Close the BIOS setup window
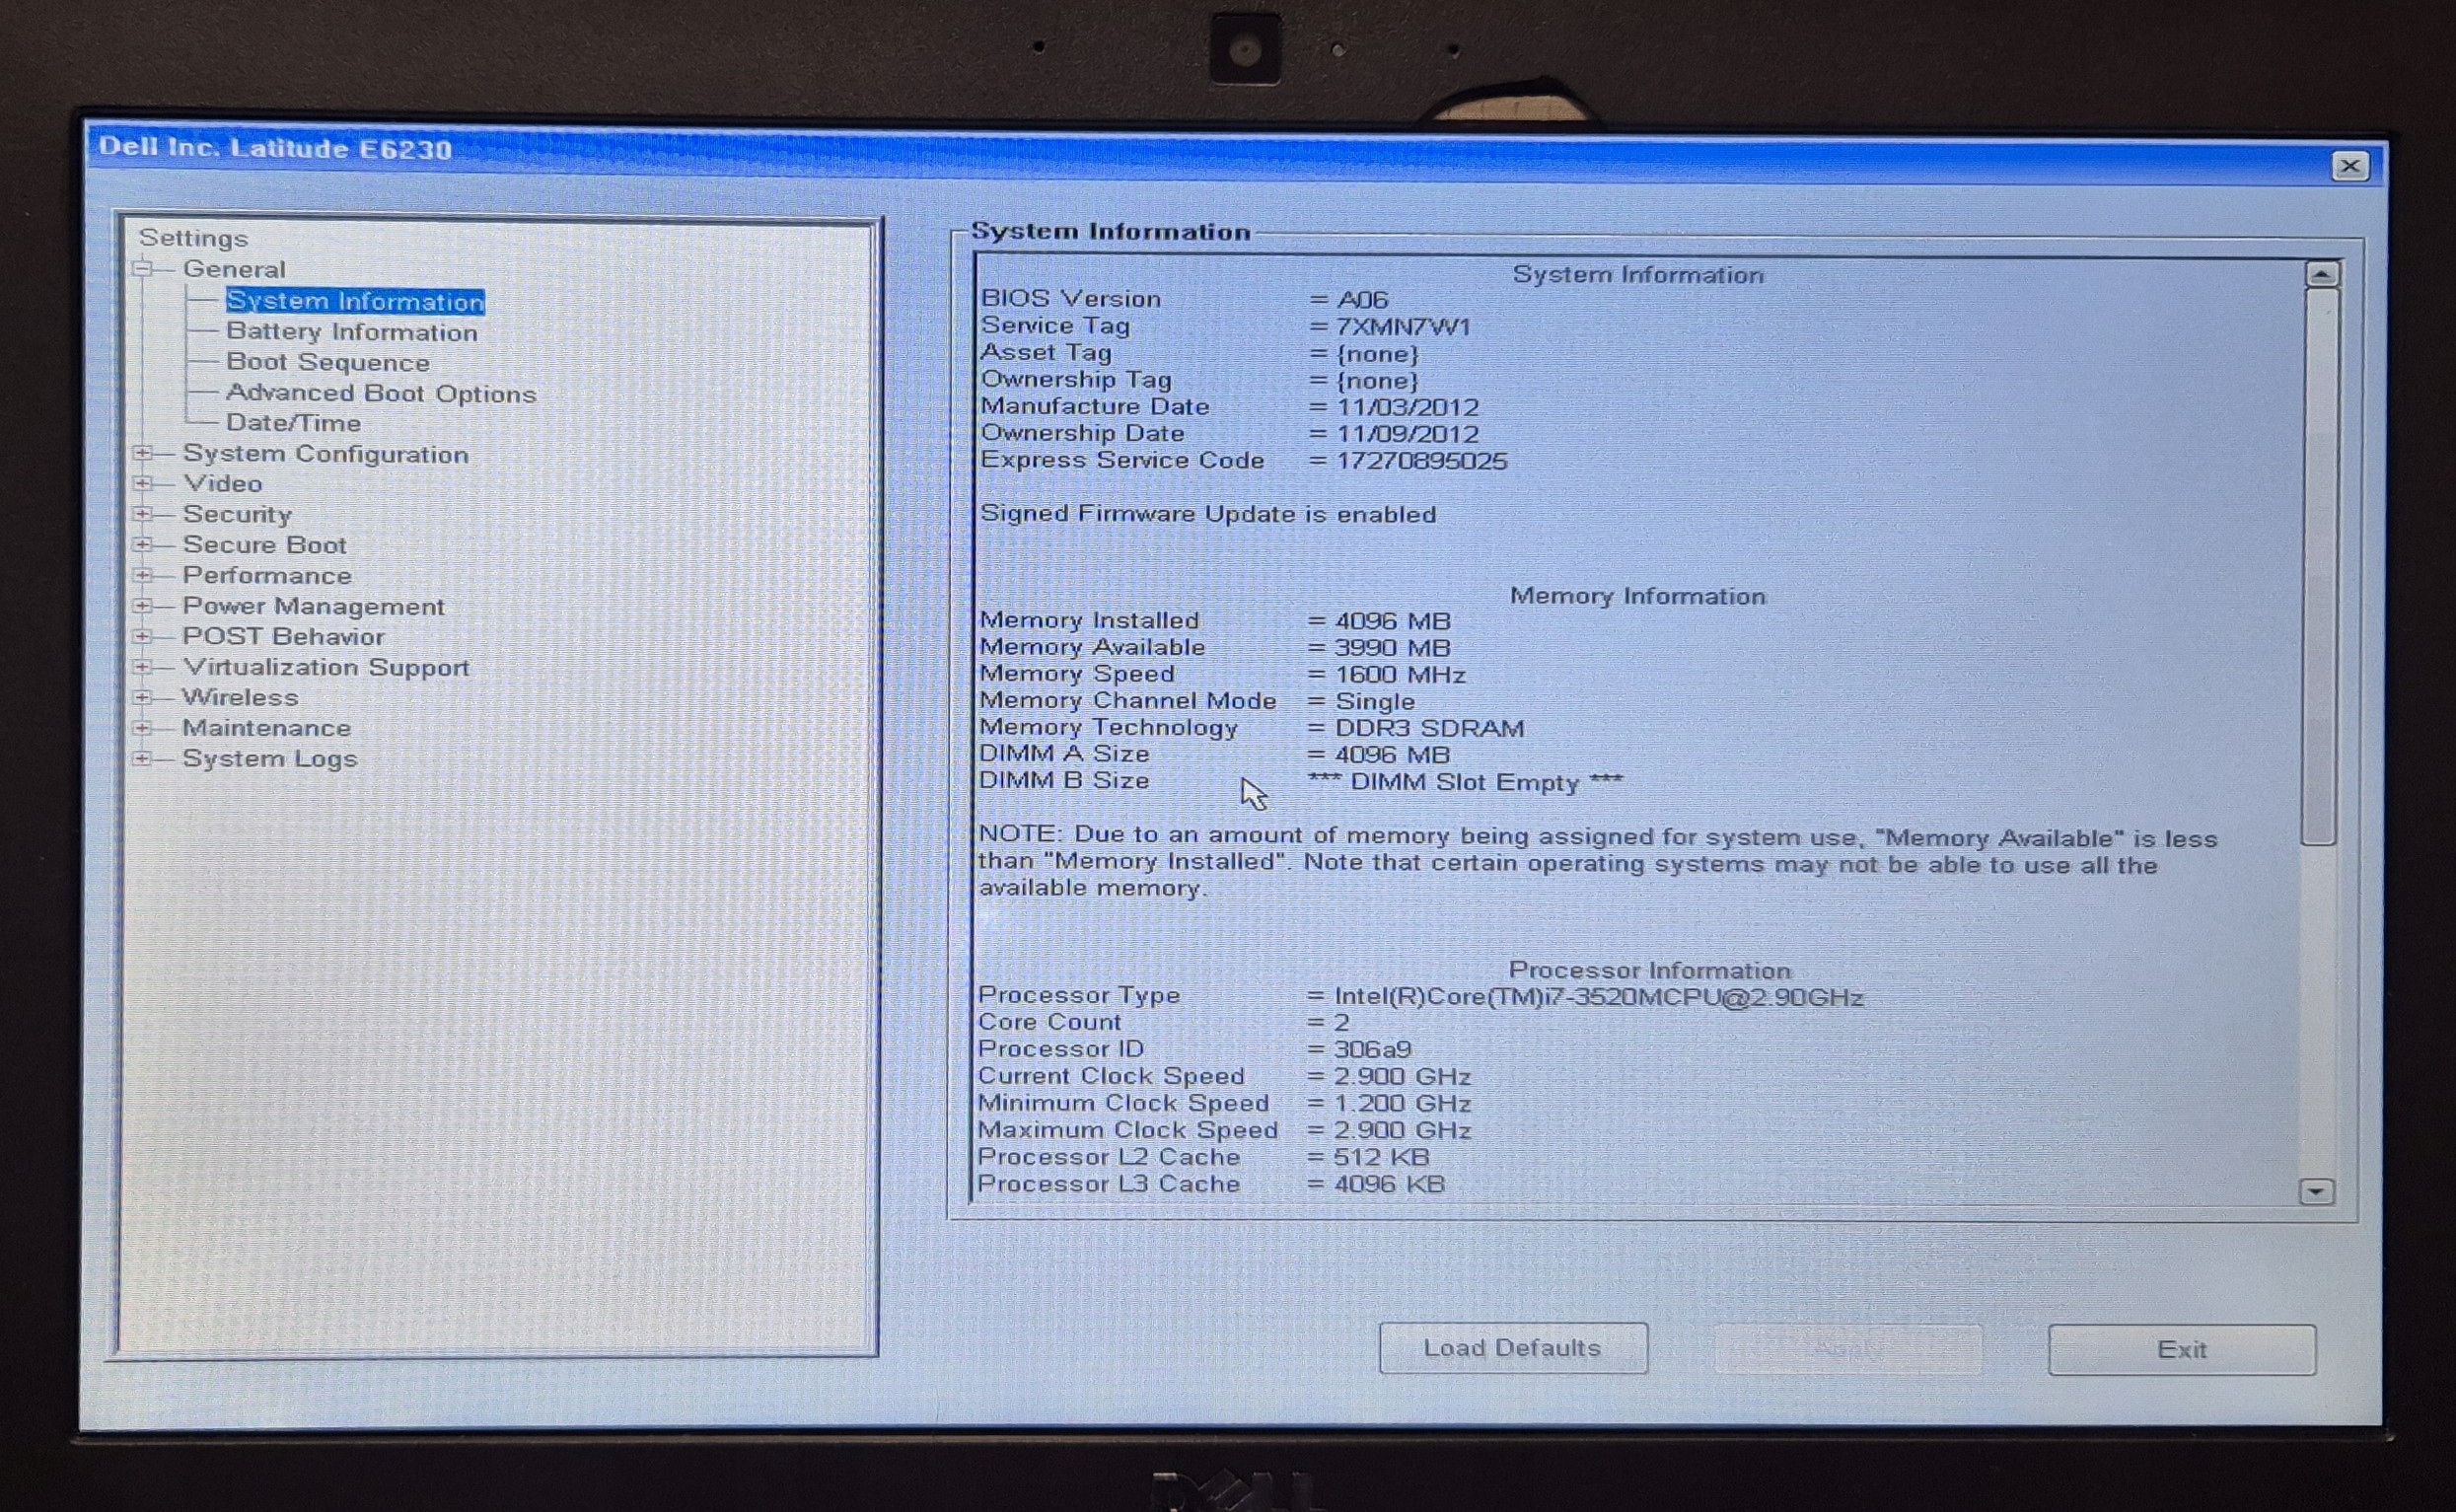Image resolution: width=2456 pixels, height=1512 pixels. (2349, 166)
